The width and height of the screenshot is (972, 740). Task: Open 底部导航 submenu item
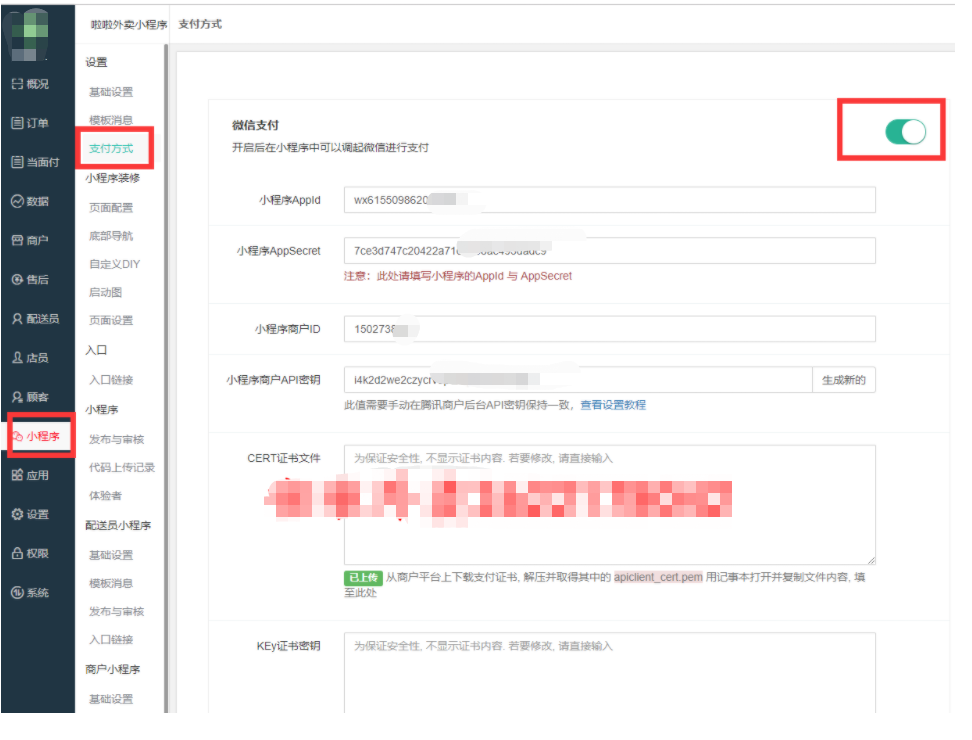pos(111,236)
